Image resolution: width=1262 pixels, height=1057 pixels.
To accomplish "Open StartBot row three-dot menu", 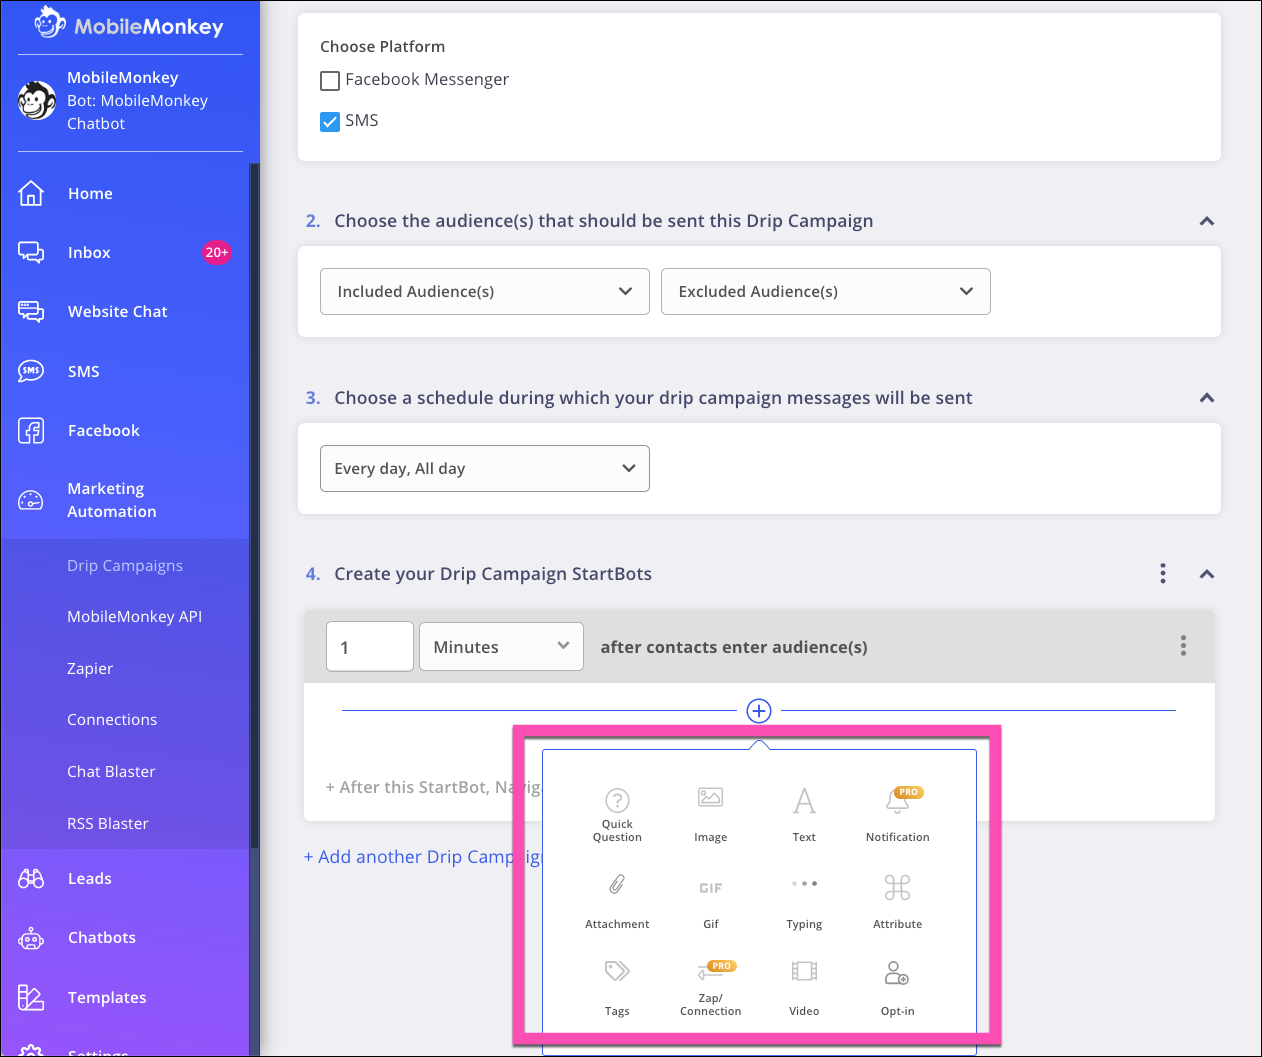I will pos(1183,646).
